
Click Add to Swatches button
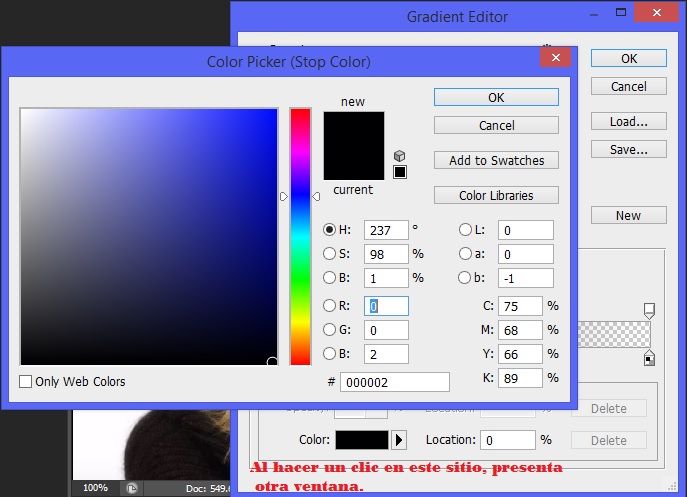pyautogui.click(x=496, y=160)
